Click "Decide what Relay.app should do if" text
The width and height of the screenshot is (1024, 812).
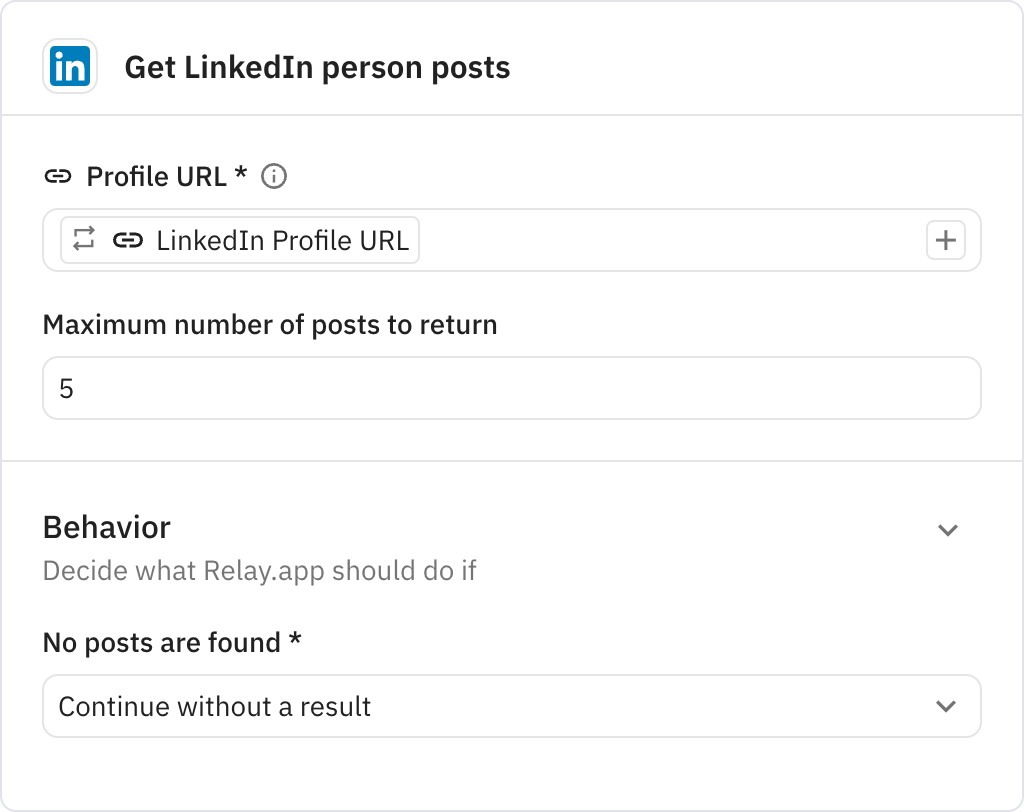tap(260, 572)
